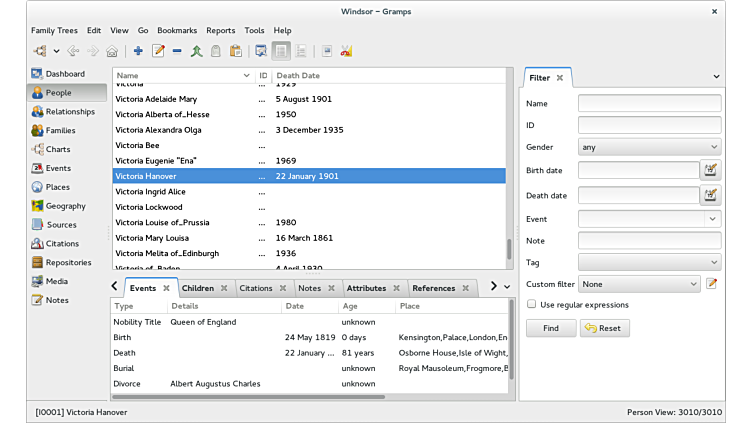Open Charts view in sidebar
Viewport: 752px width, 423px height.
pos(67,149)
